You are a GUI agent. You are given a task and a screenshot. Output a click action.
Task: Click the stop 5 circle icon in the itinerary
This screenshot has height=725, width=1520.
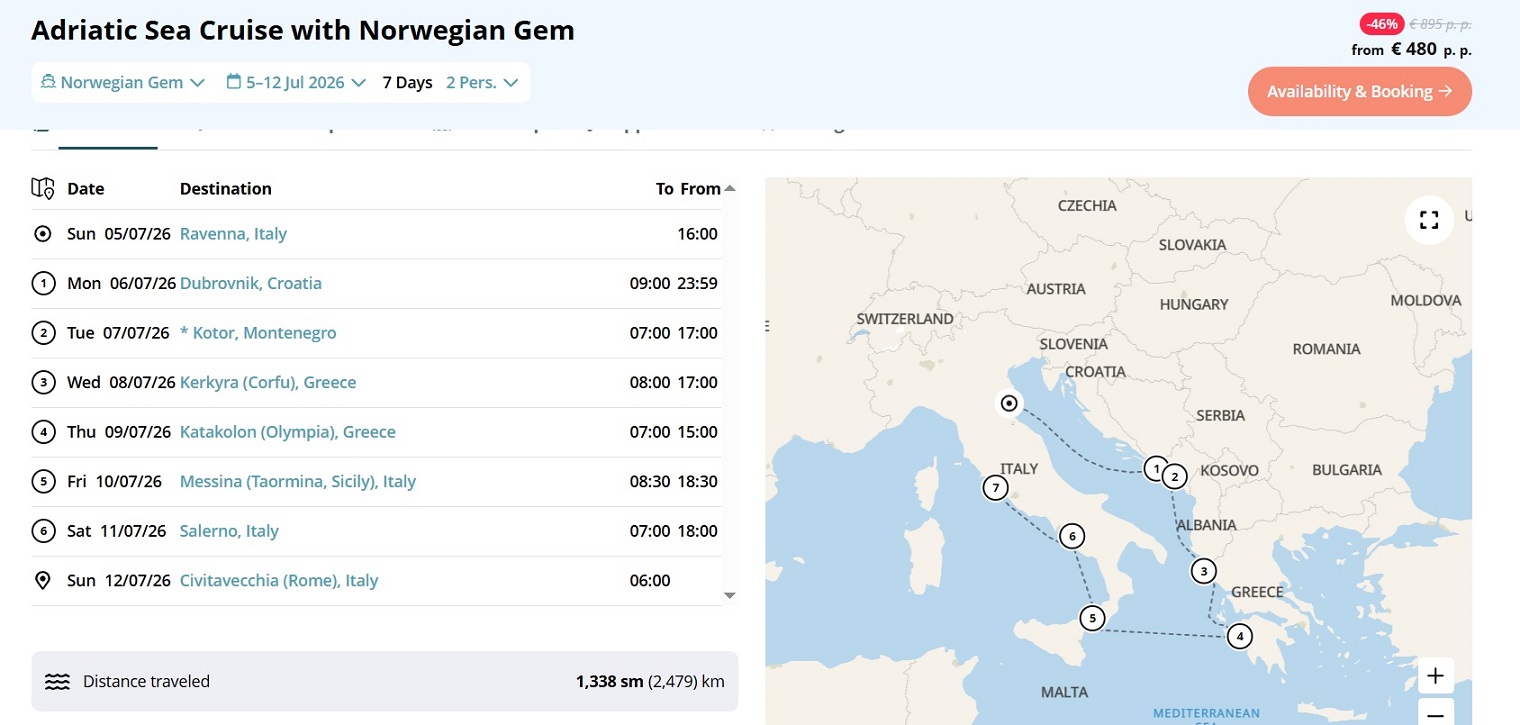coord(42,481)
